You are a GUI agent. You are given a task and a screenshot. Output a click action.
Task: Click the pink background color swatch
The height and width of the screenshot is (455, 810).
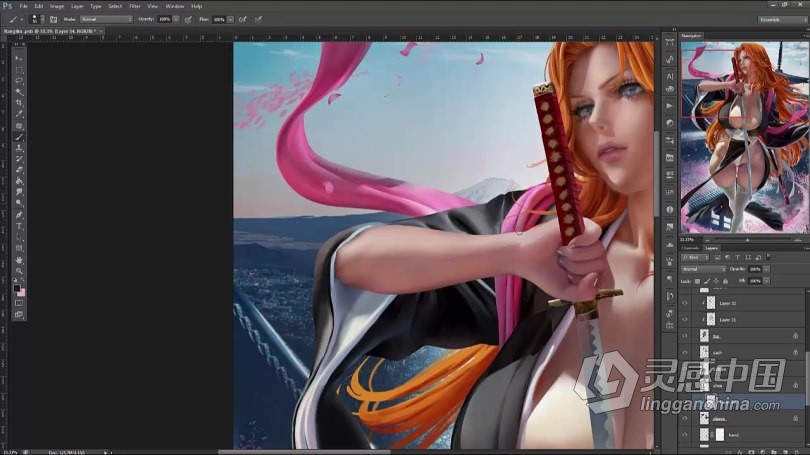click(x=21, y=292)
